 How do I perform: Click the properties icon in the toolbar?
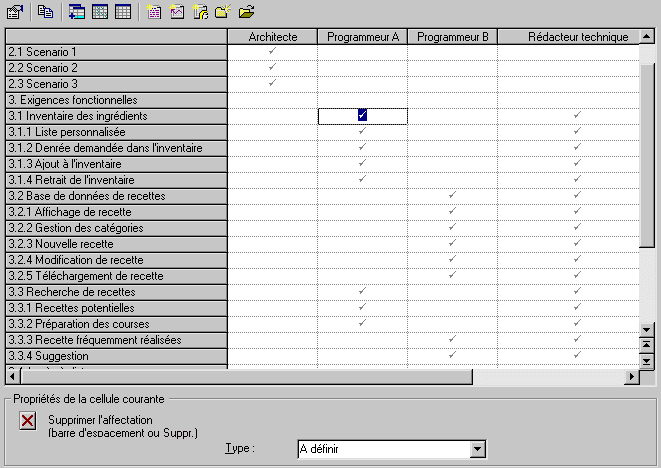14,12
